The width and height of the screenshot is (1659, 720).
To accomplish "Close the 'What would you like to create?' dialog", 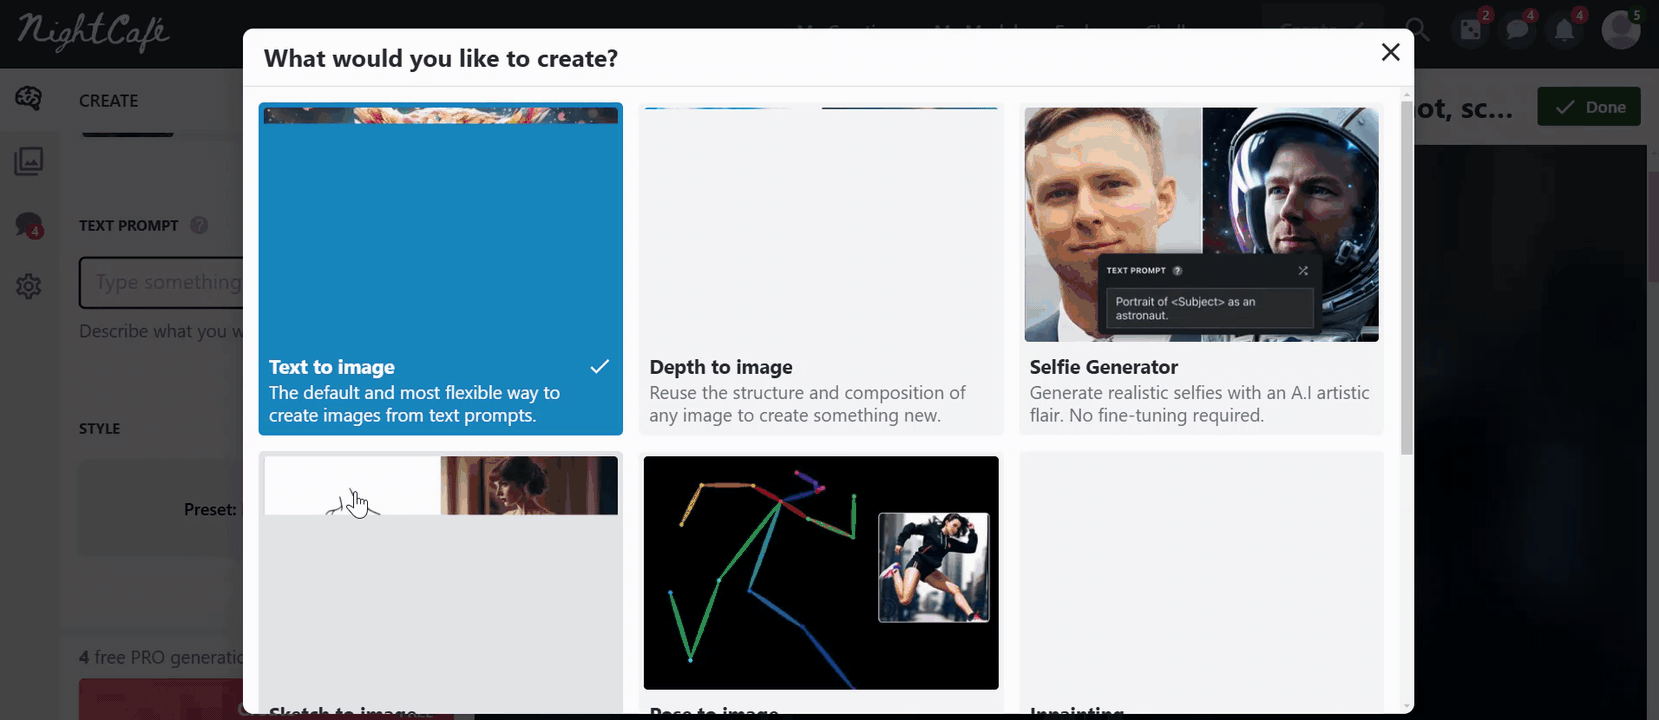I will tap(1390, 52).
